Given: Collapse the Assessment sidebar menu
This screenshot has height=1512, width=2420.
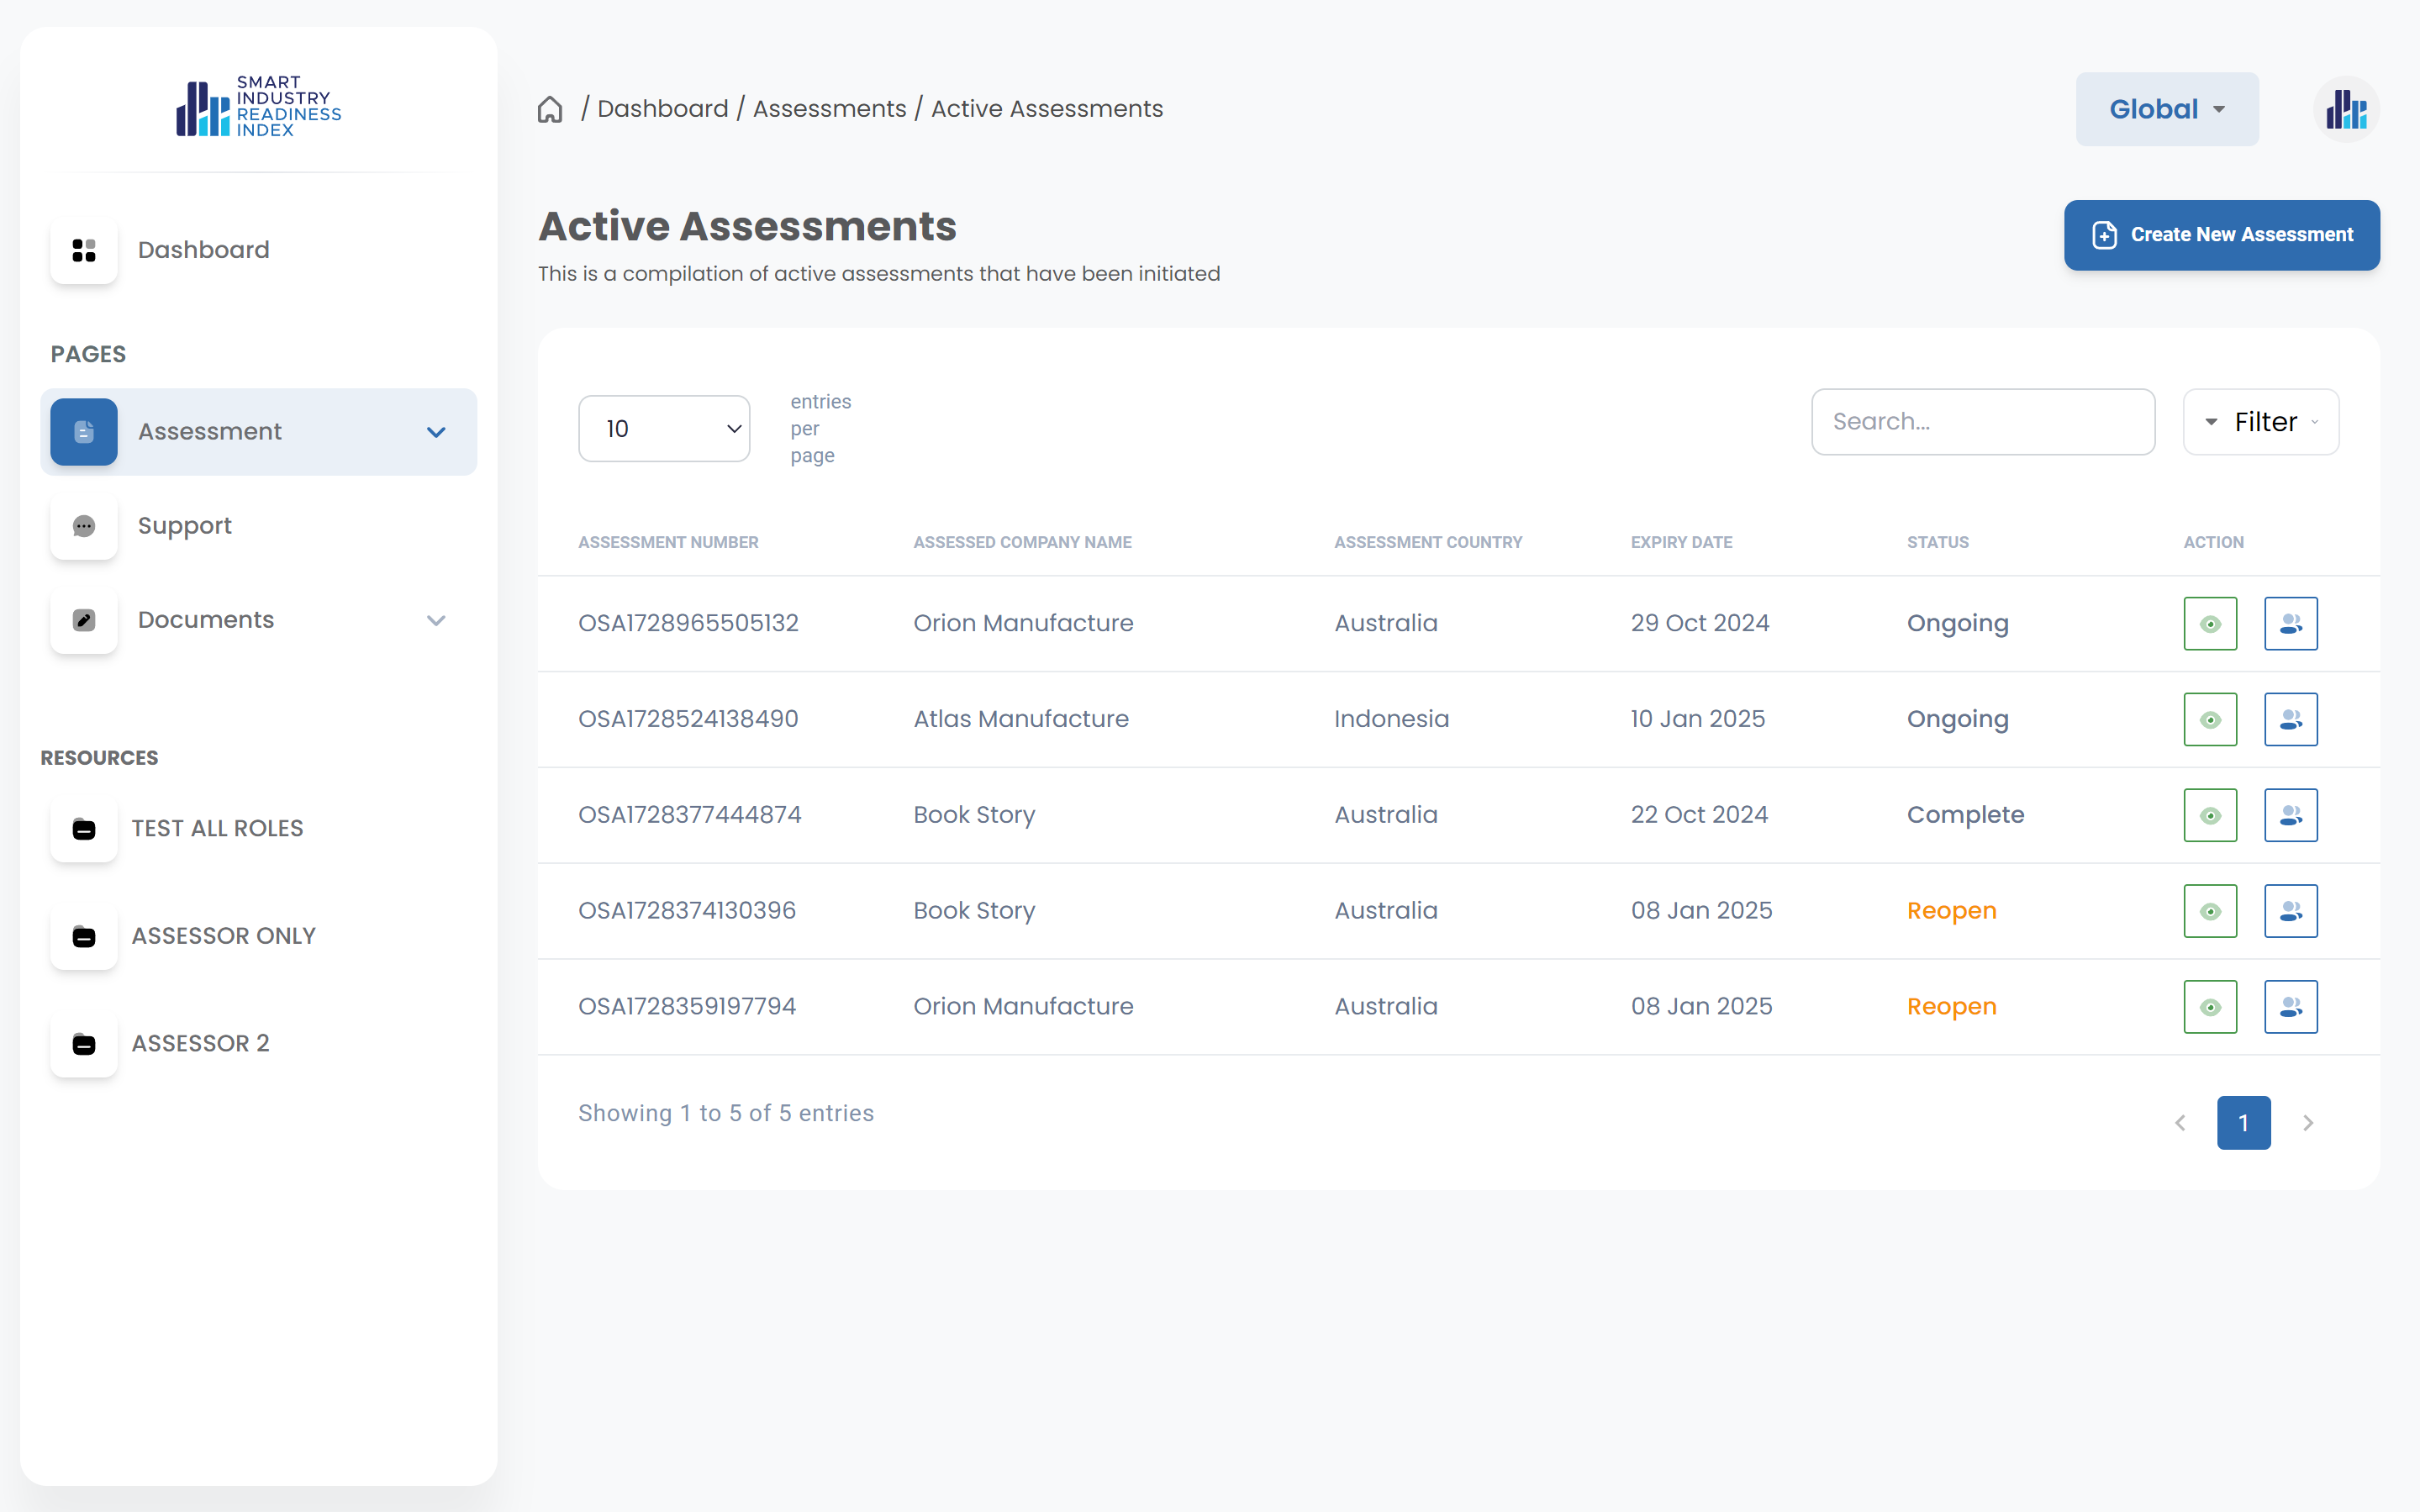Looking at the screenshot, I should pos(436,432).
